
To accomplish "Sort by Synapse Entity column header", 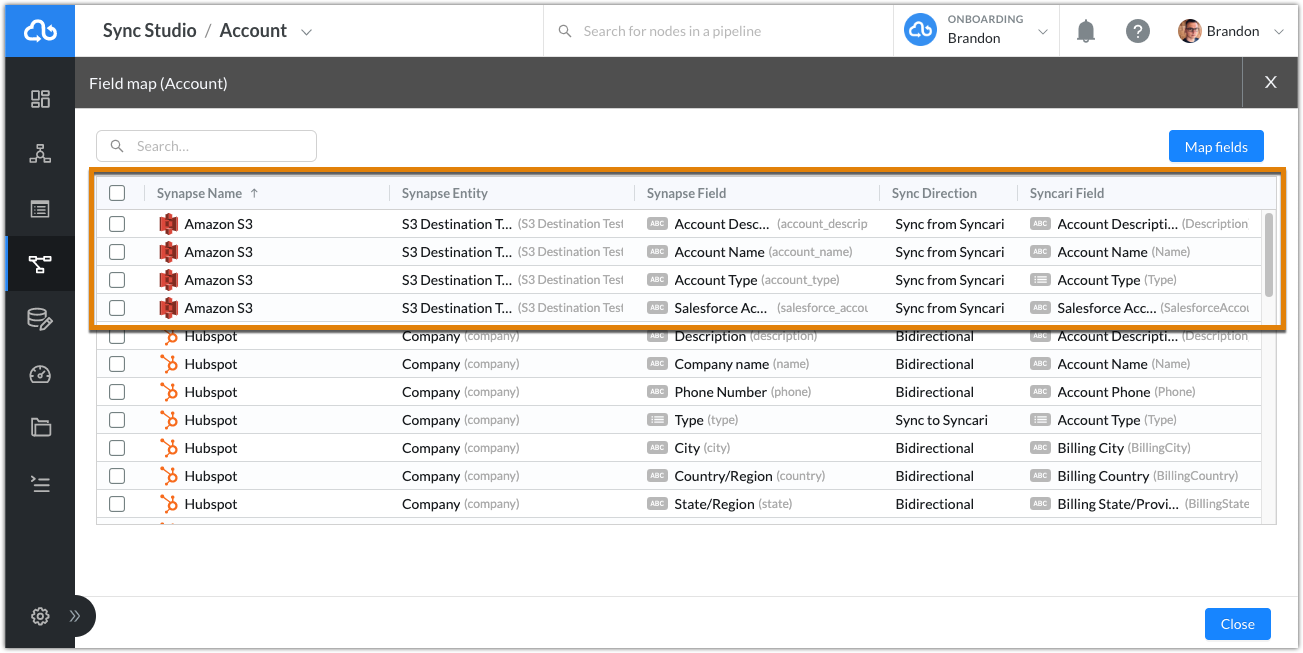I will coord(445,193).
